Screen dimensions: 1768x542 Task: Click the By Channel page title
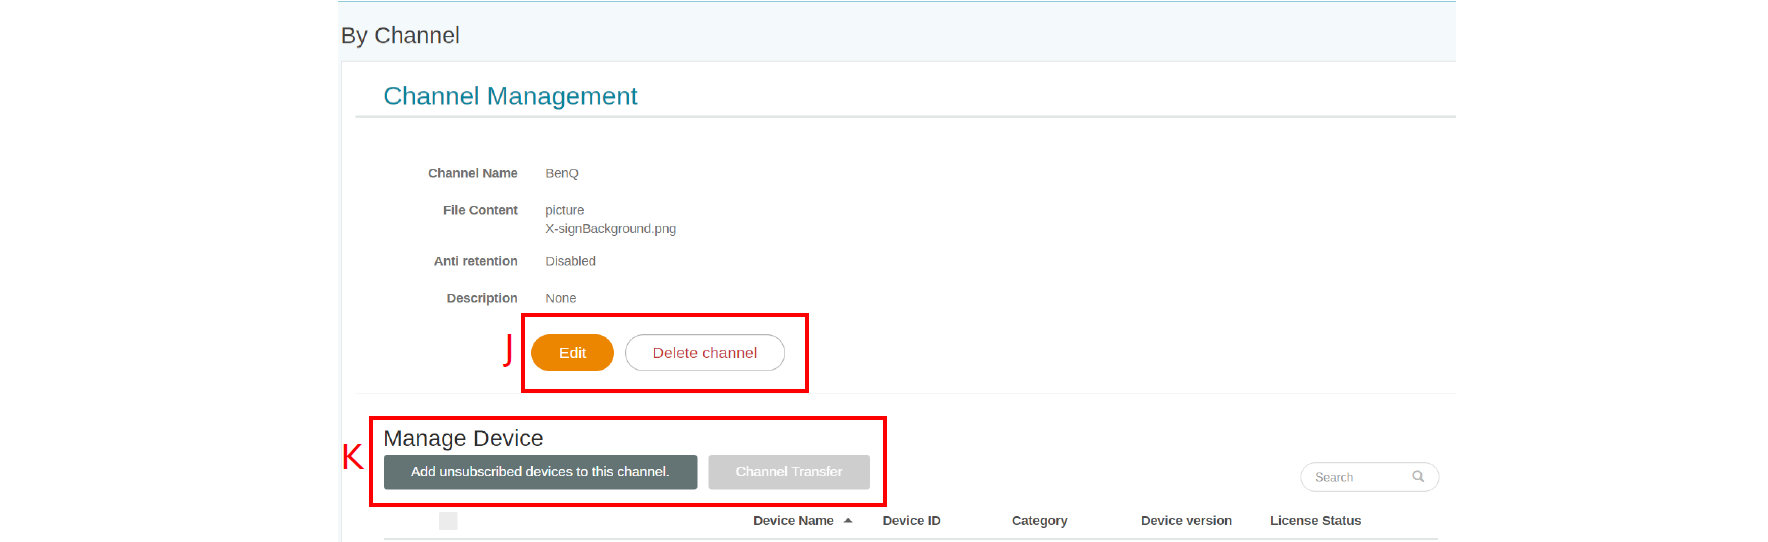pyautogui.click(x=400, y=36)
